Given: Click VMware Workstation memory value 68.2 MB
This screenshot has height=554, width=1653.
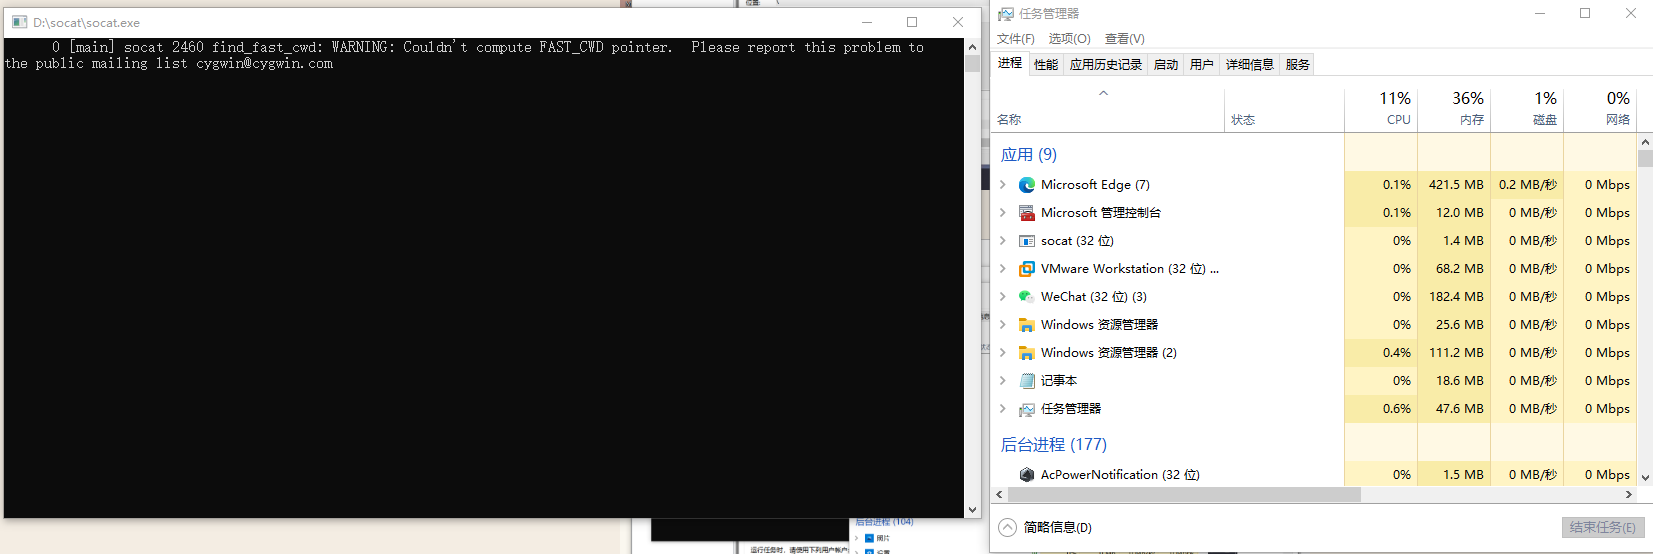Looking at the screenshot, I should pos(1460,269).
